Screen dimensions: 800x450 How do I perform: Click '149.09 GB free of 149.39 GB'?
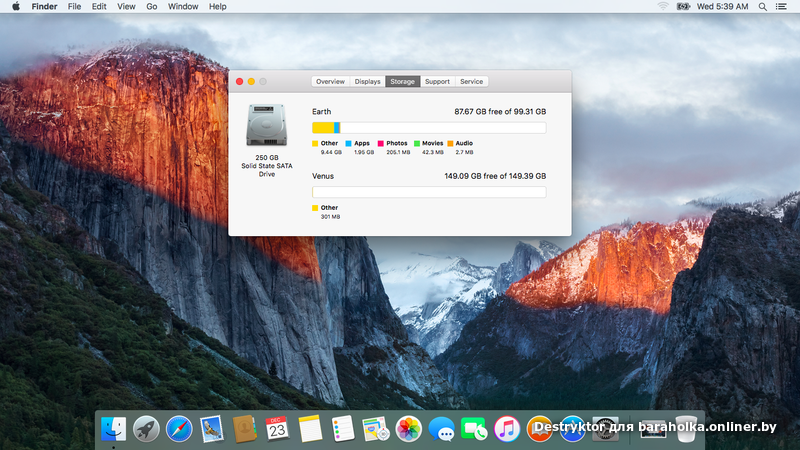(x=495, y=176)
